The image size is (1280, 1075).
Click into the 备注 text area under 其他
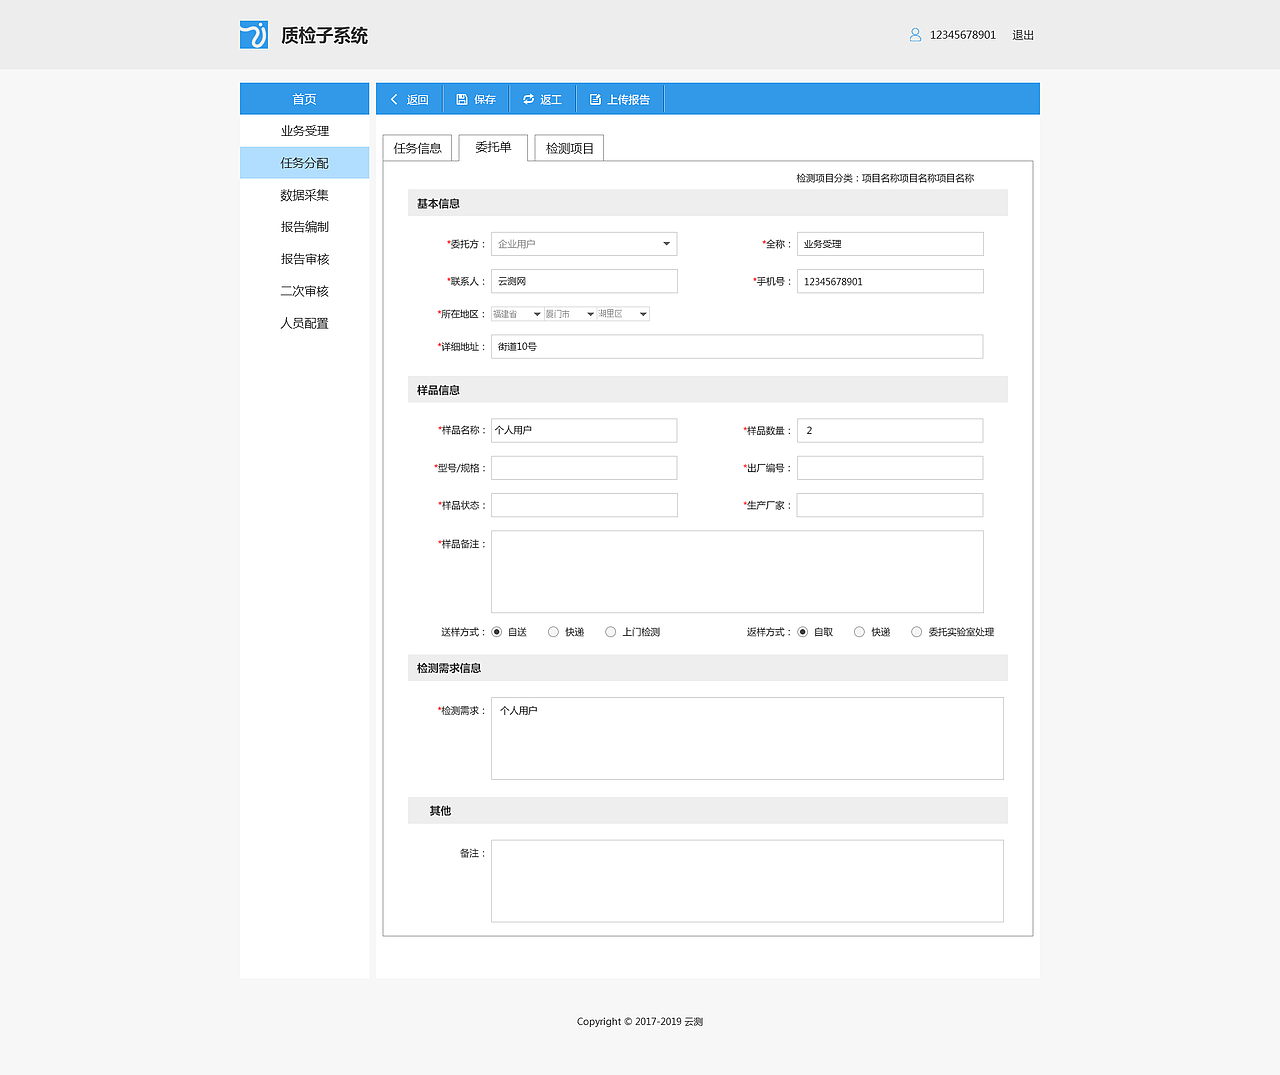[x=747, y=881]
